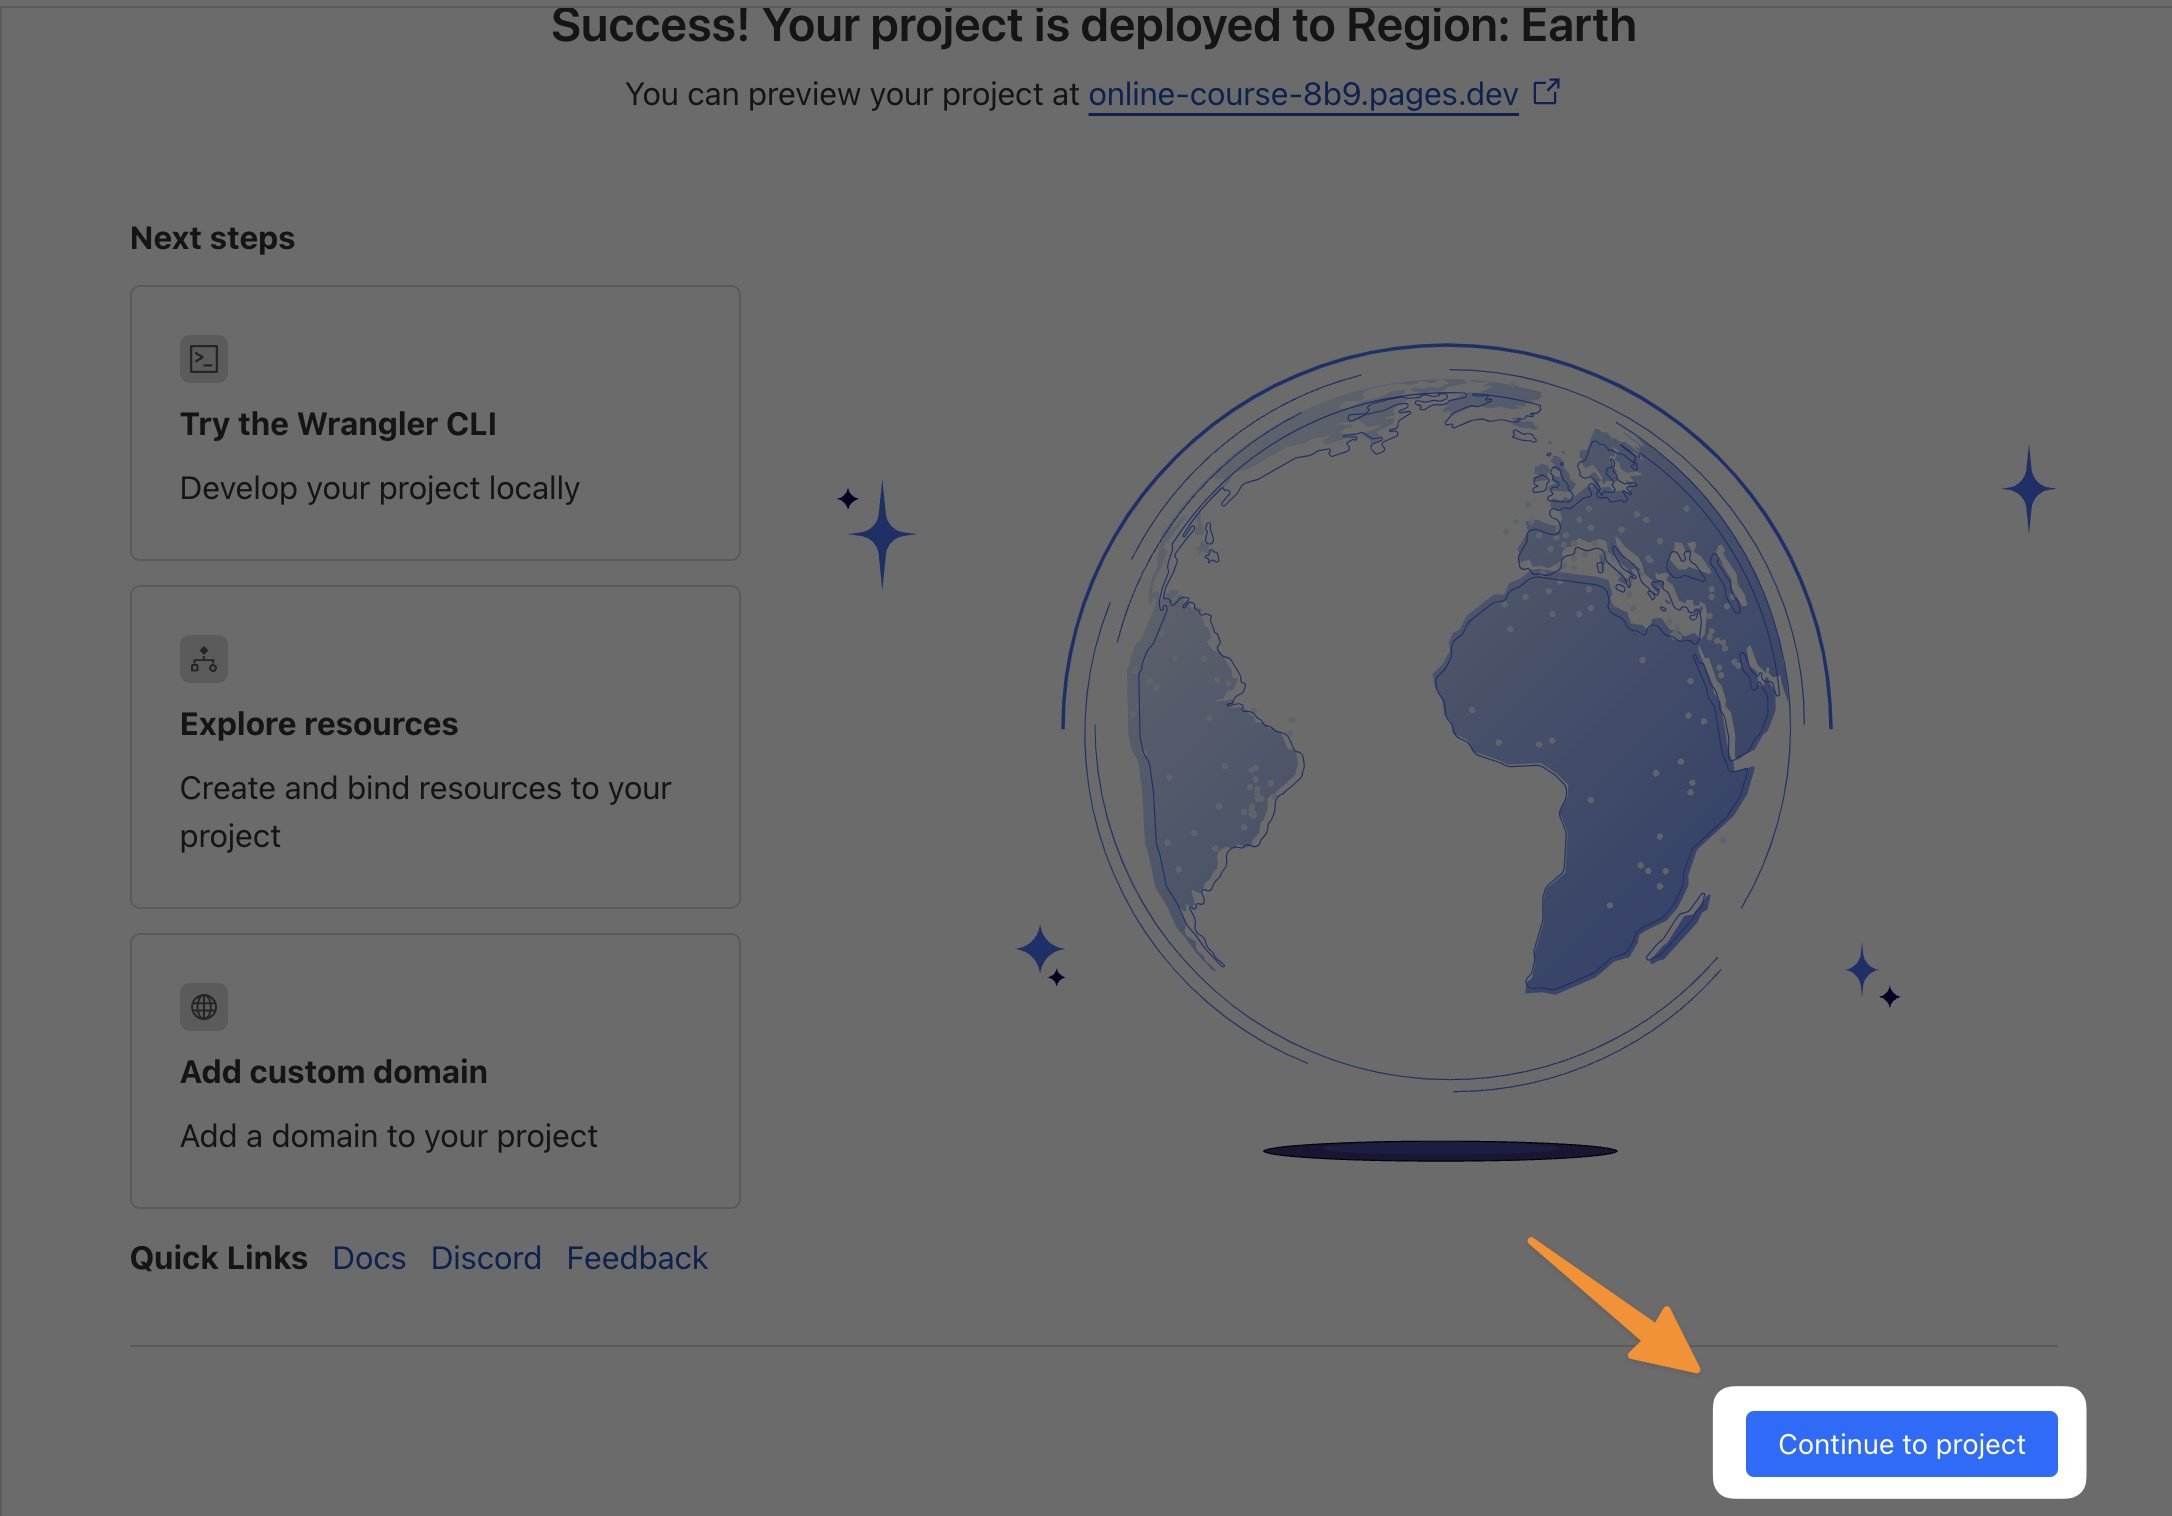Viewport: 2172px width, 1516px height.
Task: Open the Docs quick link
Action: 369,1258
